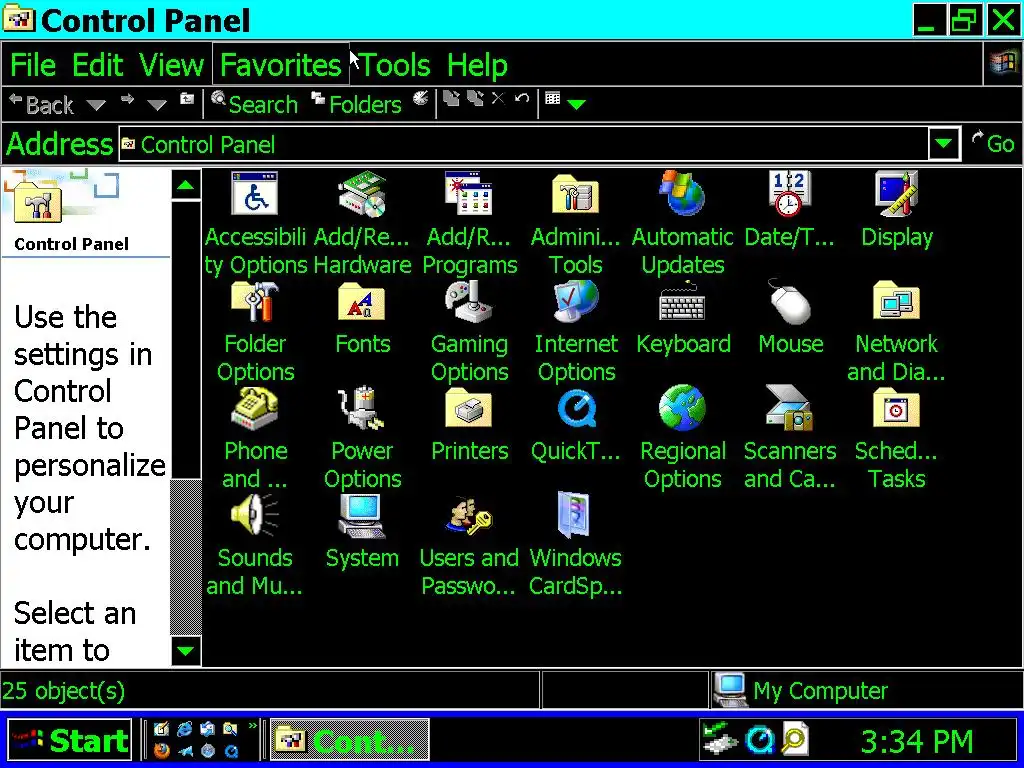Expand the Forward history dropdown arrow
This screenshot has height=768, width=1024.
coord(157,105)
